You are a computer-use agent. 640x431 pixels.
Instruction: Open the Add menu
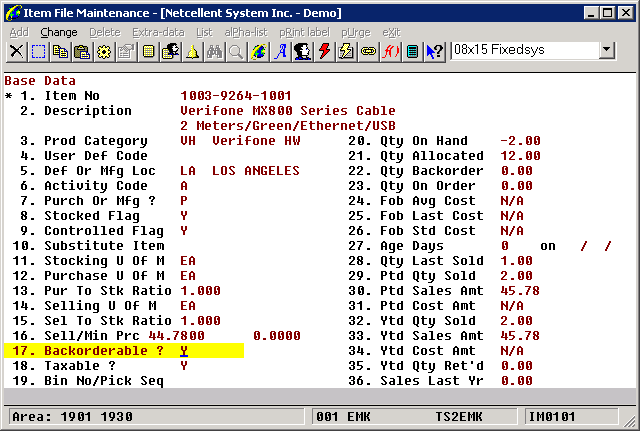[x=19, y=32]
